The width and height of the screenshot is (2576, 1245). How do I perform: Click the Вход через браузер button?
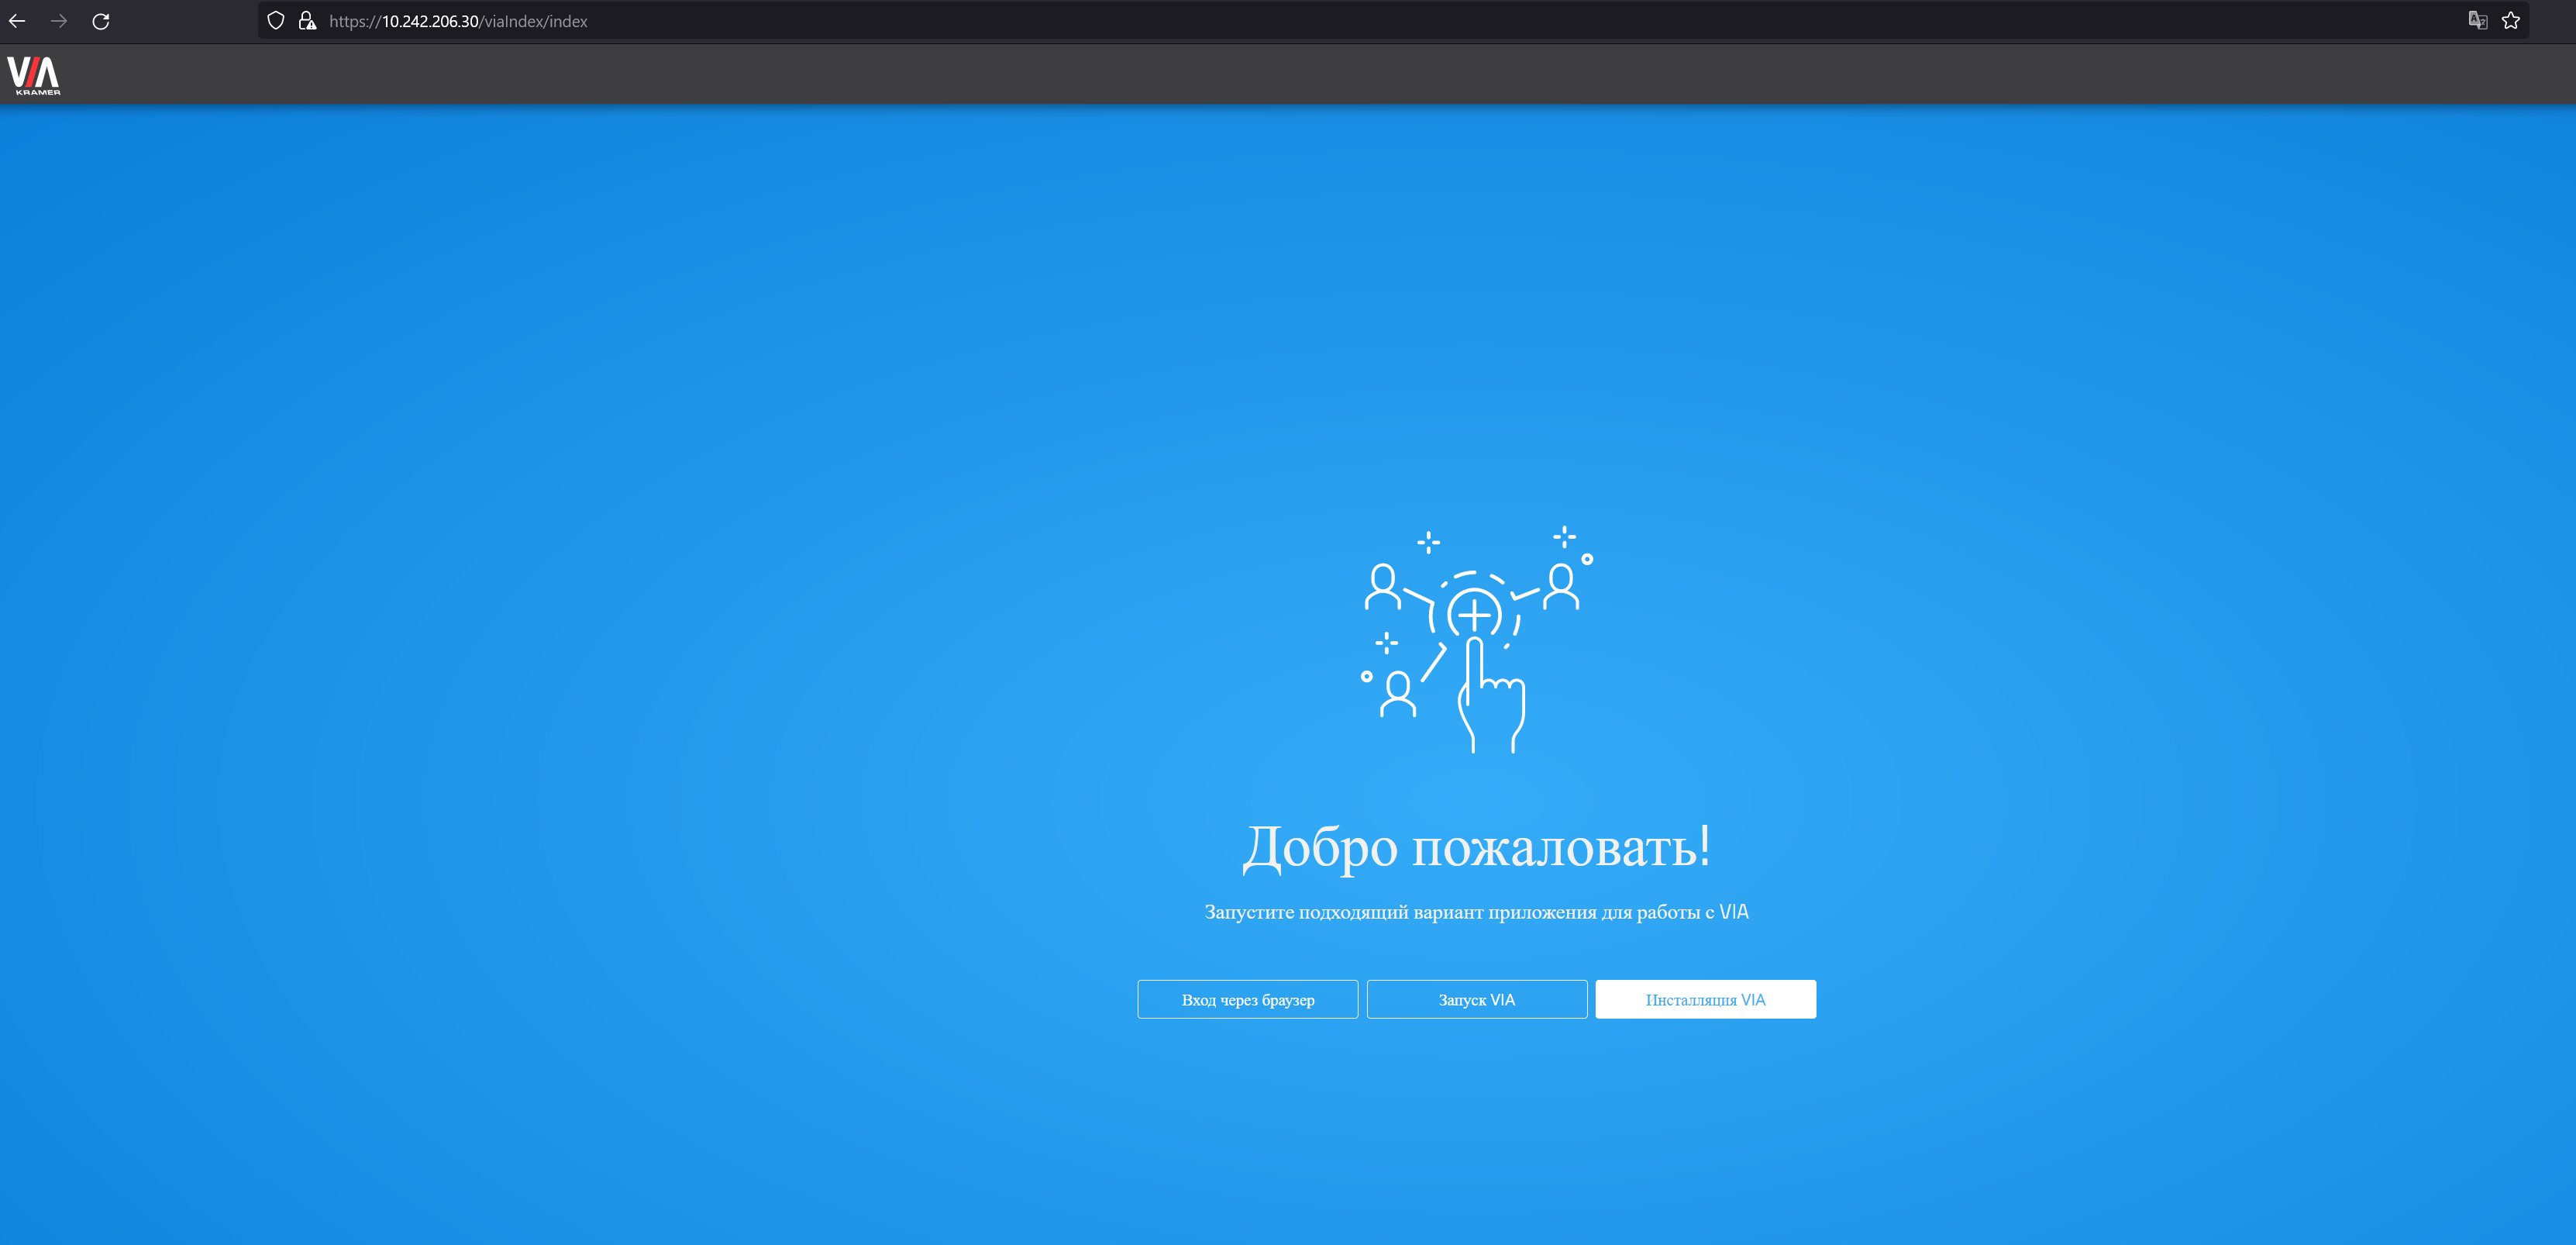tap(1247, 999)
